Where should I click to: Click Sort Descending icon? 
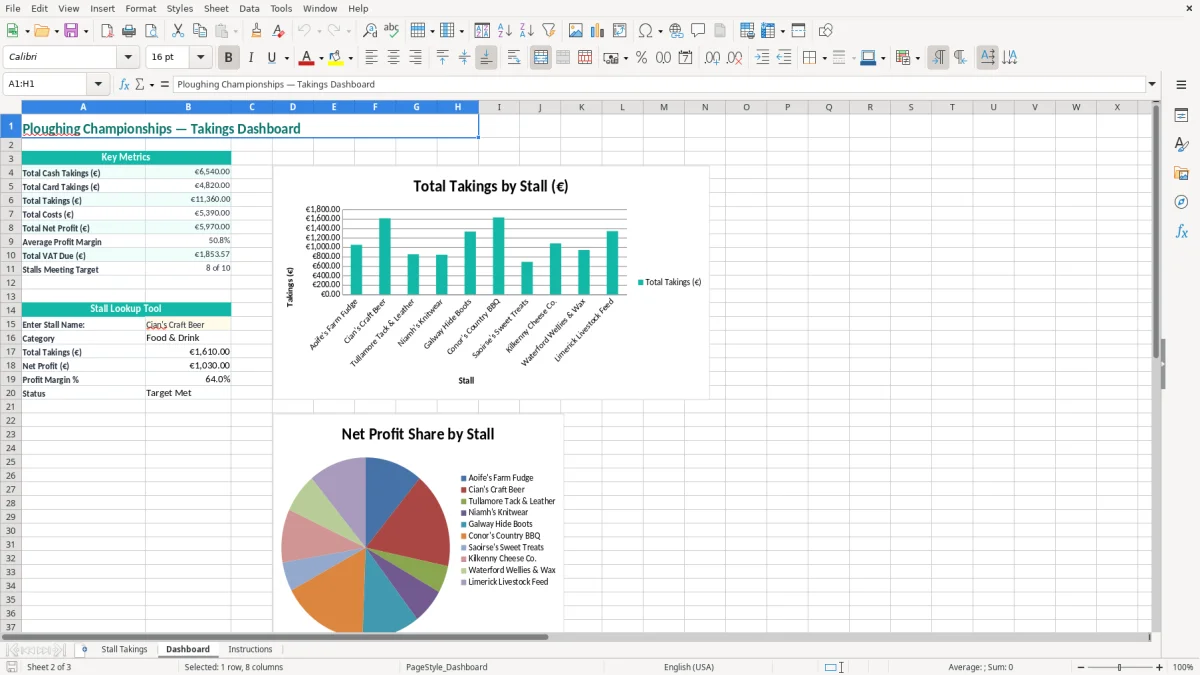[x=527, y=31]
